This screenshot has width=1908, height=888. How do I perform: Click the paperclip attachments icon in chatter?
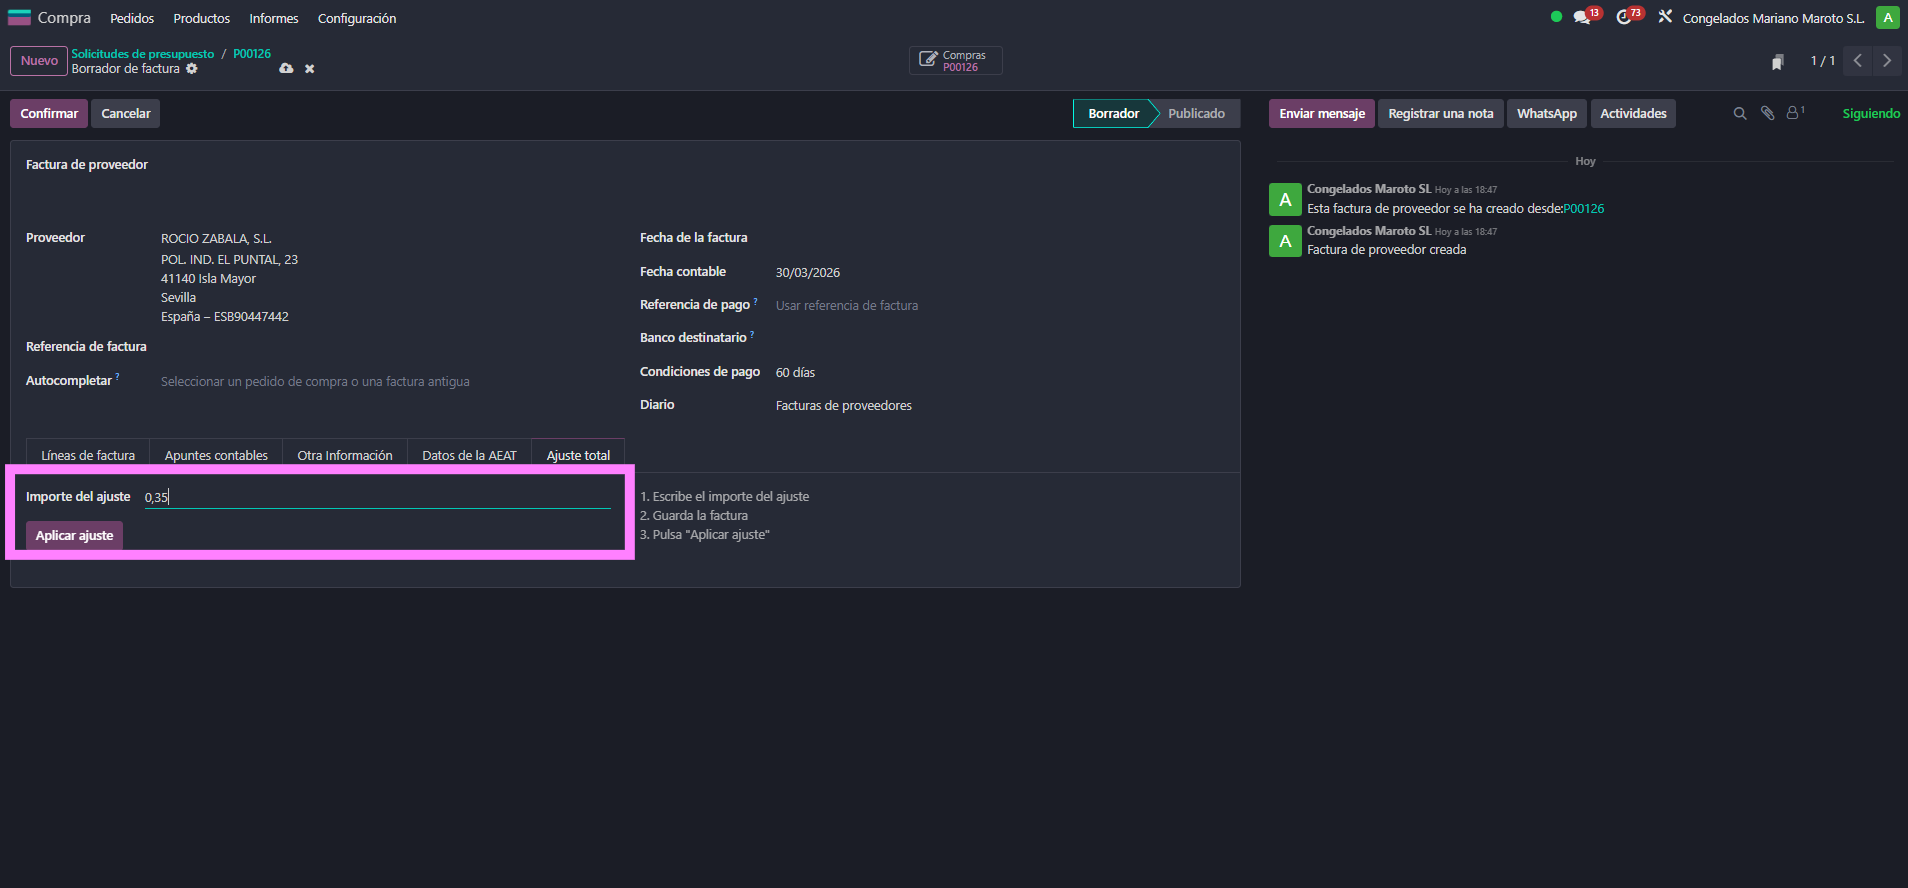click(x=1767, y=114)
